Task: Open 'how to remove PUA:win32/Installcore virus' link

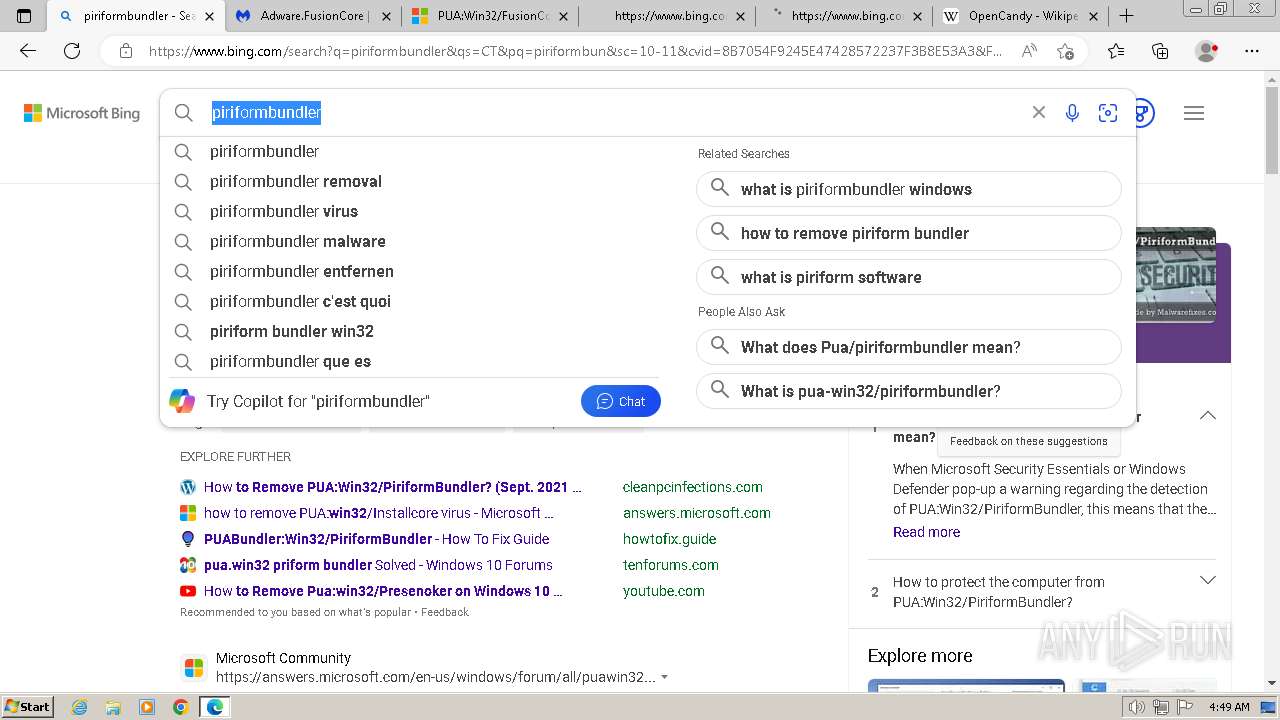Action: point(379,513)
